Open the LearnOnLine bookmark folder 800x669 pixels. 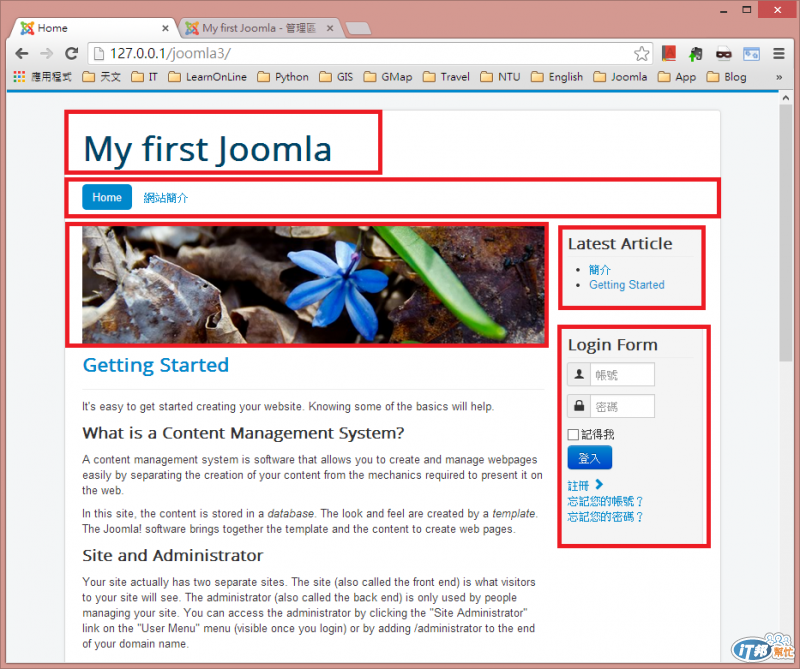click(x=207, y=77)
